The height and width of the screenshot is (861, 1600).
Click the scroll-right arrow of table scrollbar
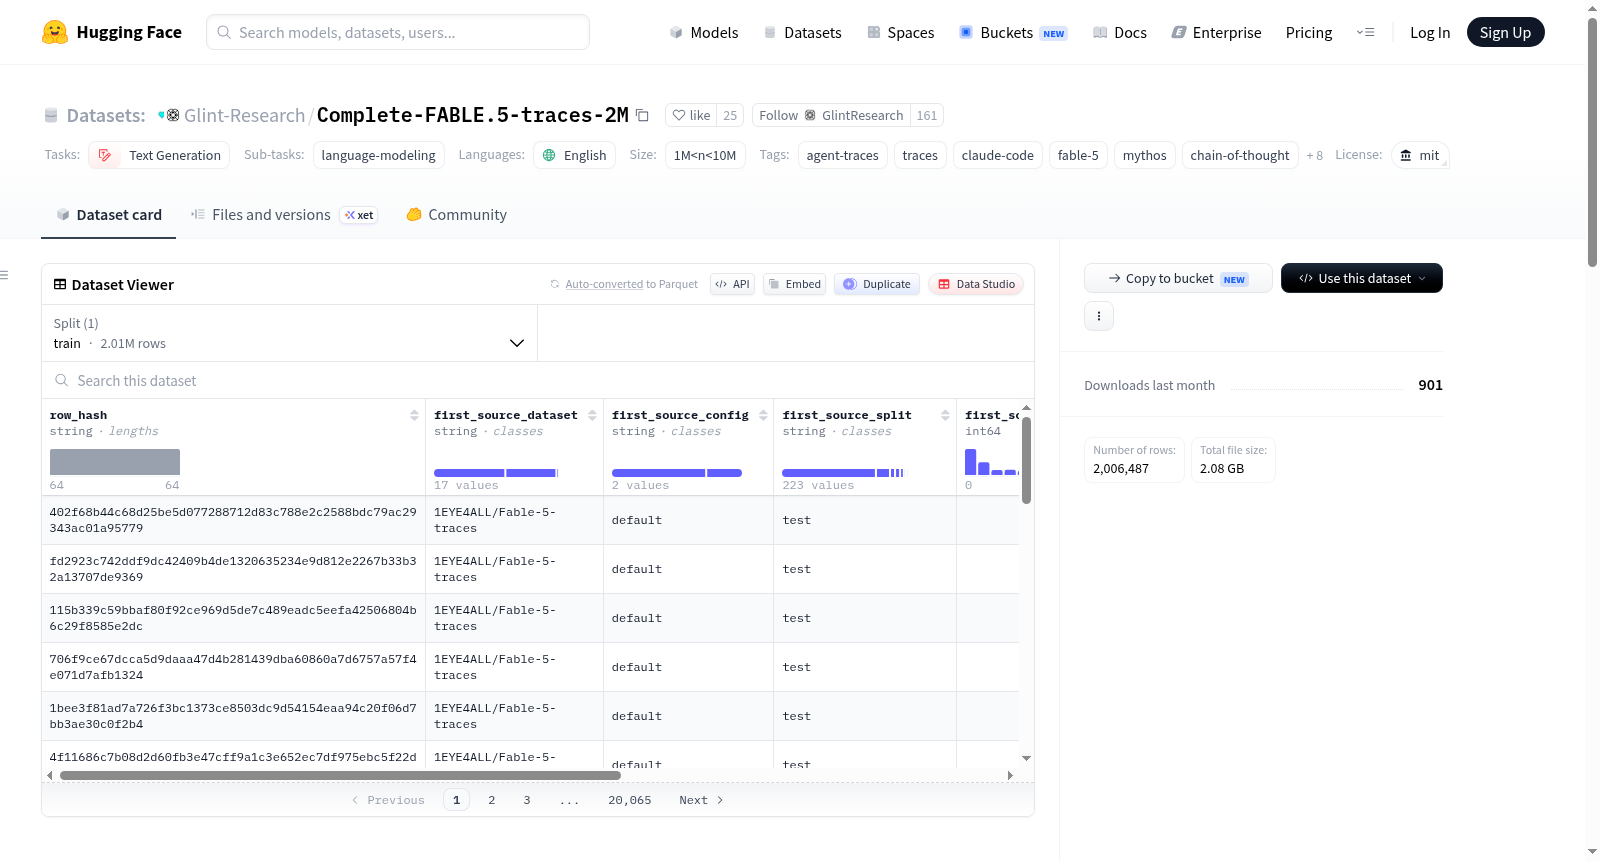pos(1010,775)
